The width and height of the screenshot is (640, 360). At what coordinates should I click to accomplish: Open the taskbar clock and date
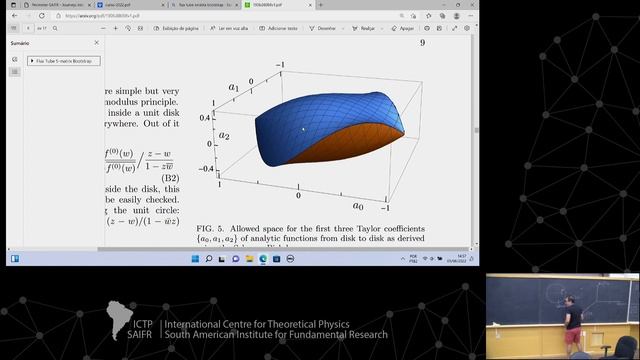(456, 259)
